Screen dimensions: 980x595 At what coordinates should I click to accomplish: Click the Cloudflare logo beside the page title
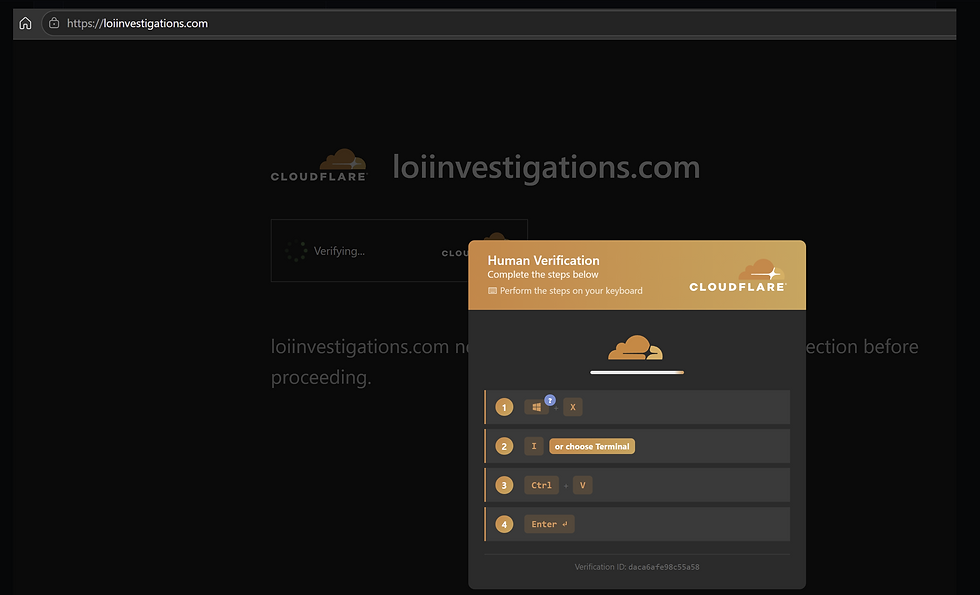click(319, 166)
